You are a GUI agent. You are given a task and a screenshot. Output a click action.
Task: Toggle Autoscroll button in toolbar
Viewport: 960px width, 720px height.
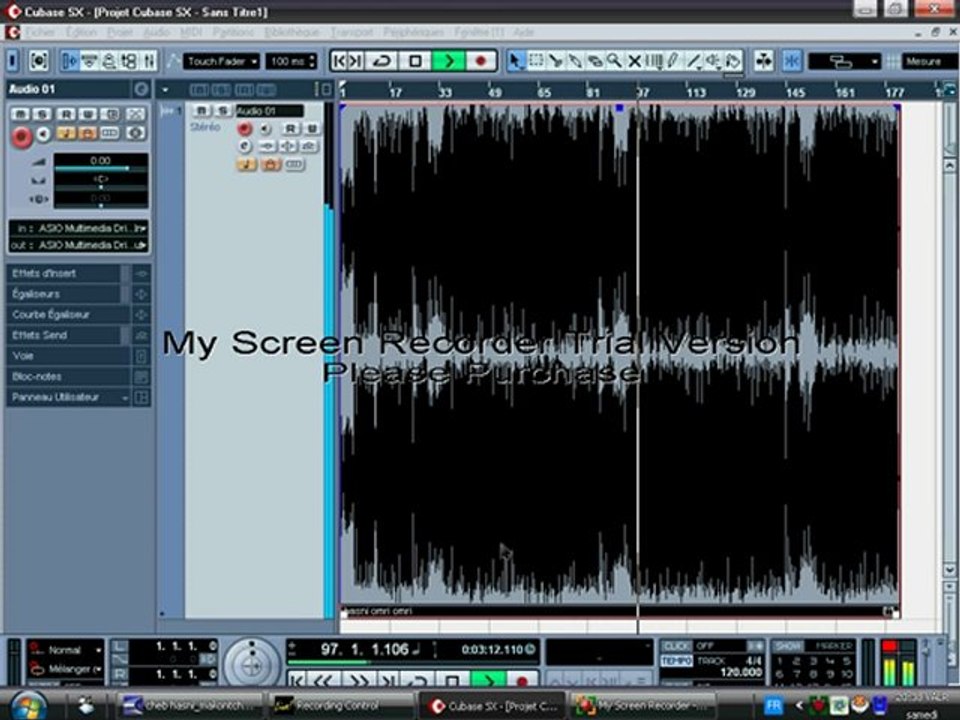pyautogui.click(x=763, y=61)
